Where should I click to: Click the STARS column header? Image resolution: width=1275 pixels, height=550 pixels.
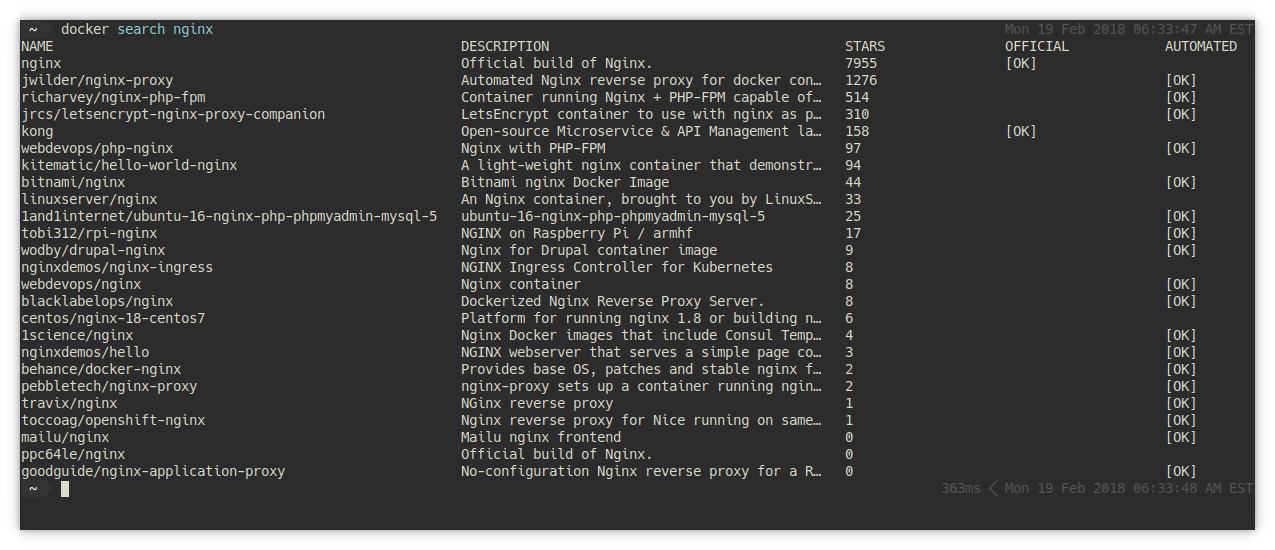coord(865,46)
